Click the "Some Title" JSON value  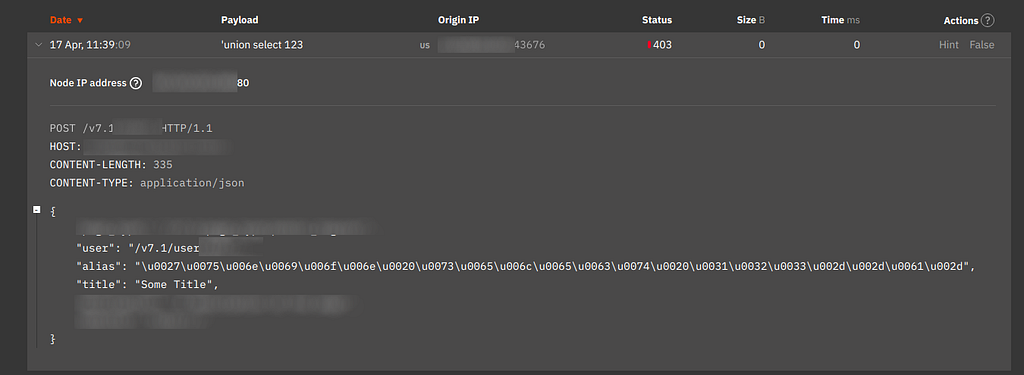click(x=174, y=285)
